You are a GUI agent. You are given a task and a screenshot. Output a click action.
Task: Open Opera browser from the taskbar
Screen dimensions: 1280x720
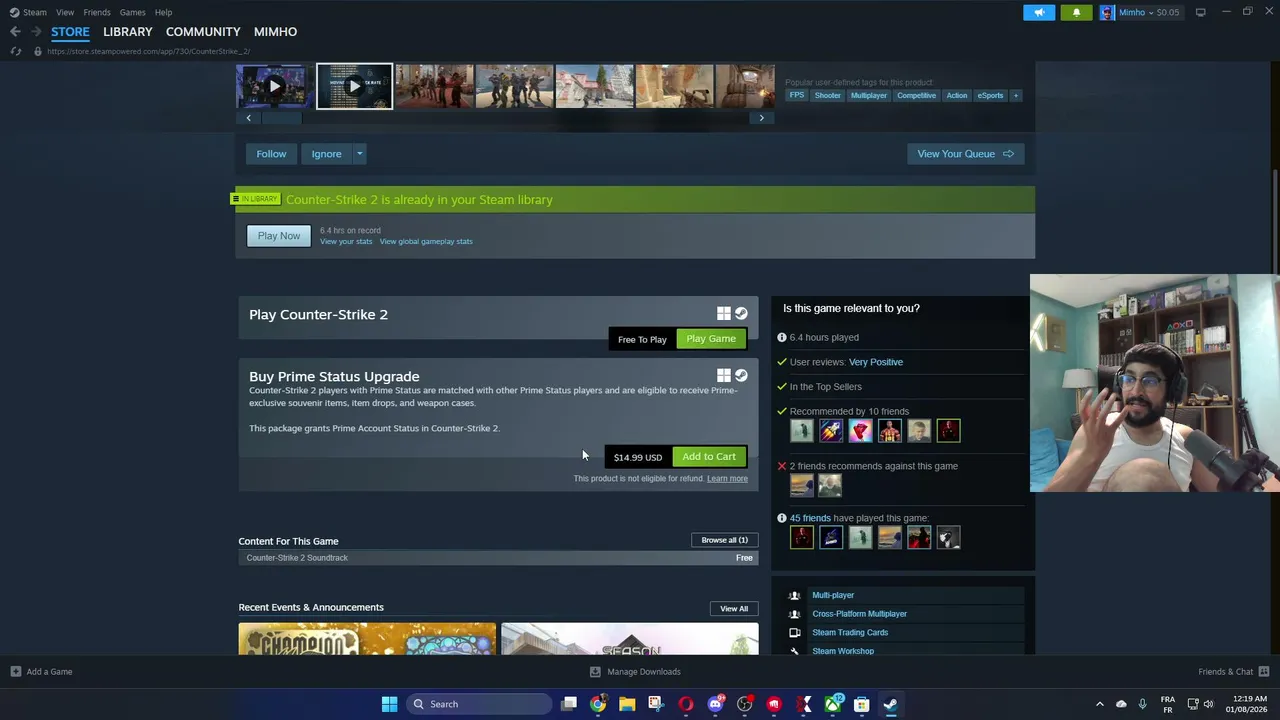686,704
